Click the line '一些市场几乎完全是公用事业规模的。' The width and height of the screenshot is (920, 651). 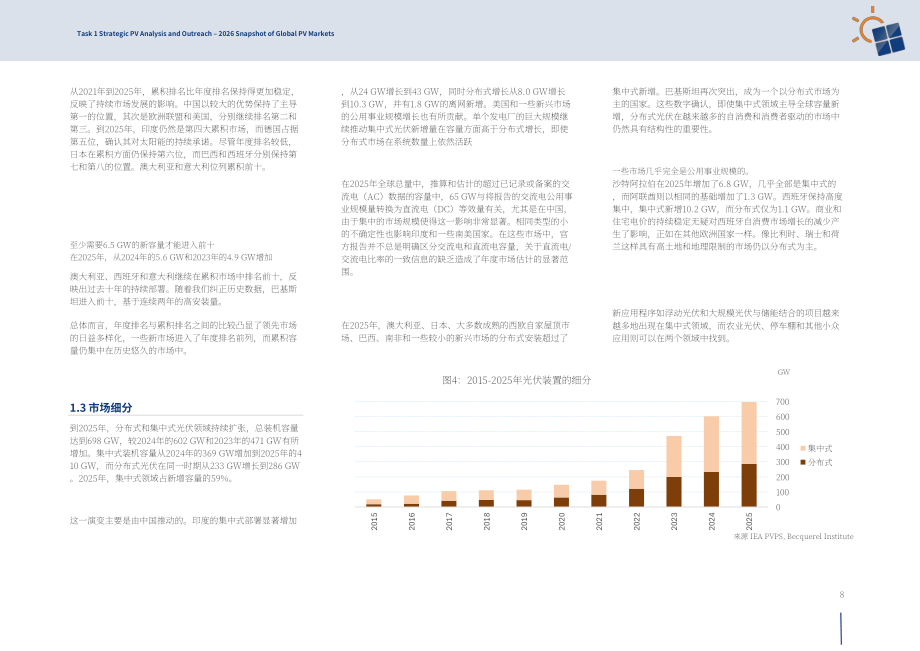click(681, 171)
